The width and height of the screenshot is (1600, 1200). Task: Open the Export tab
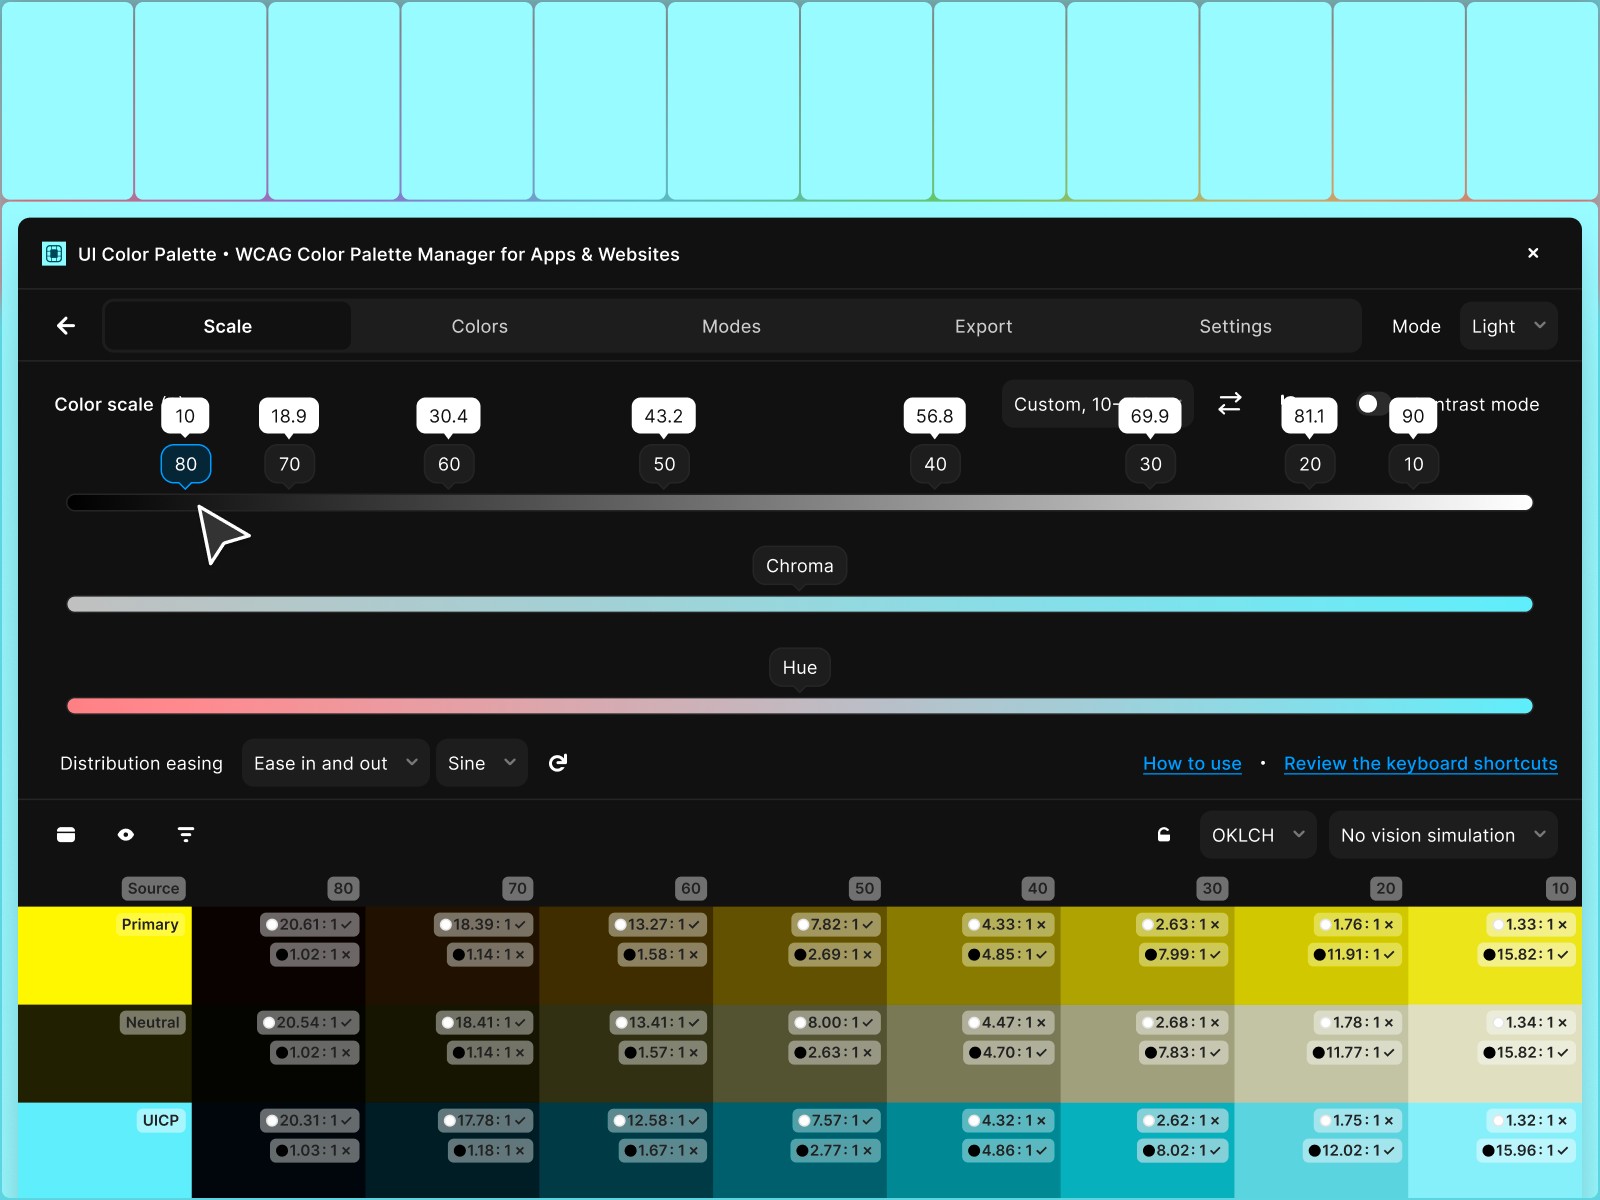pyautogui.click(x=984, y=325)
